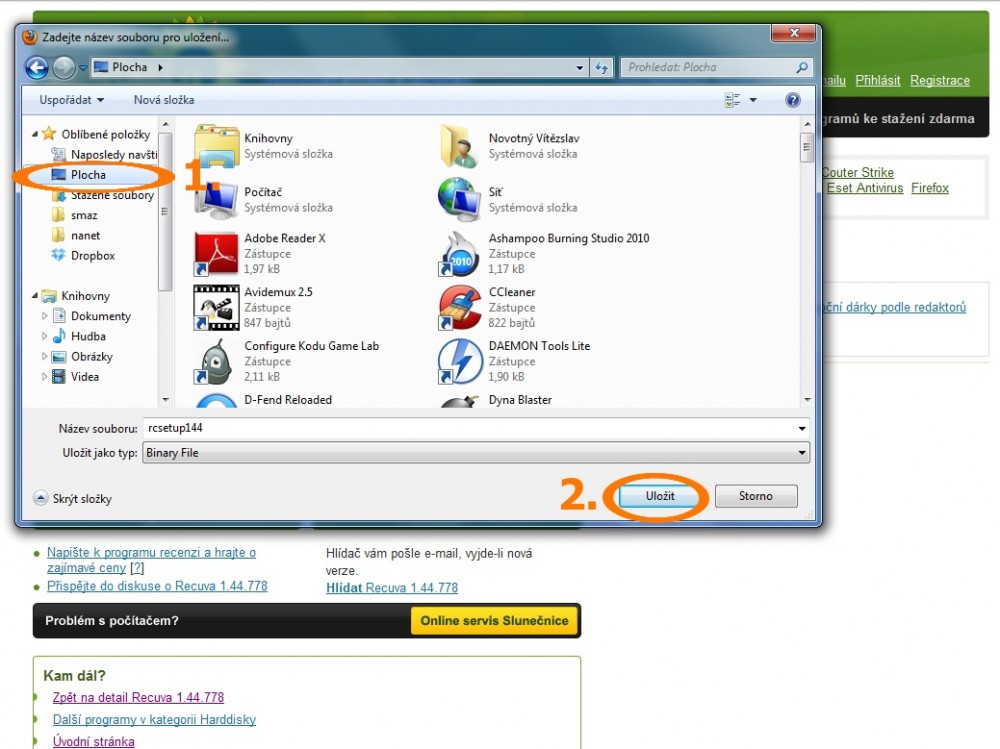Select the CCleaner shortcut icon
1000x749 pixels.
pyautogui.click(x=459, y=308)
